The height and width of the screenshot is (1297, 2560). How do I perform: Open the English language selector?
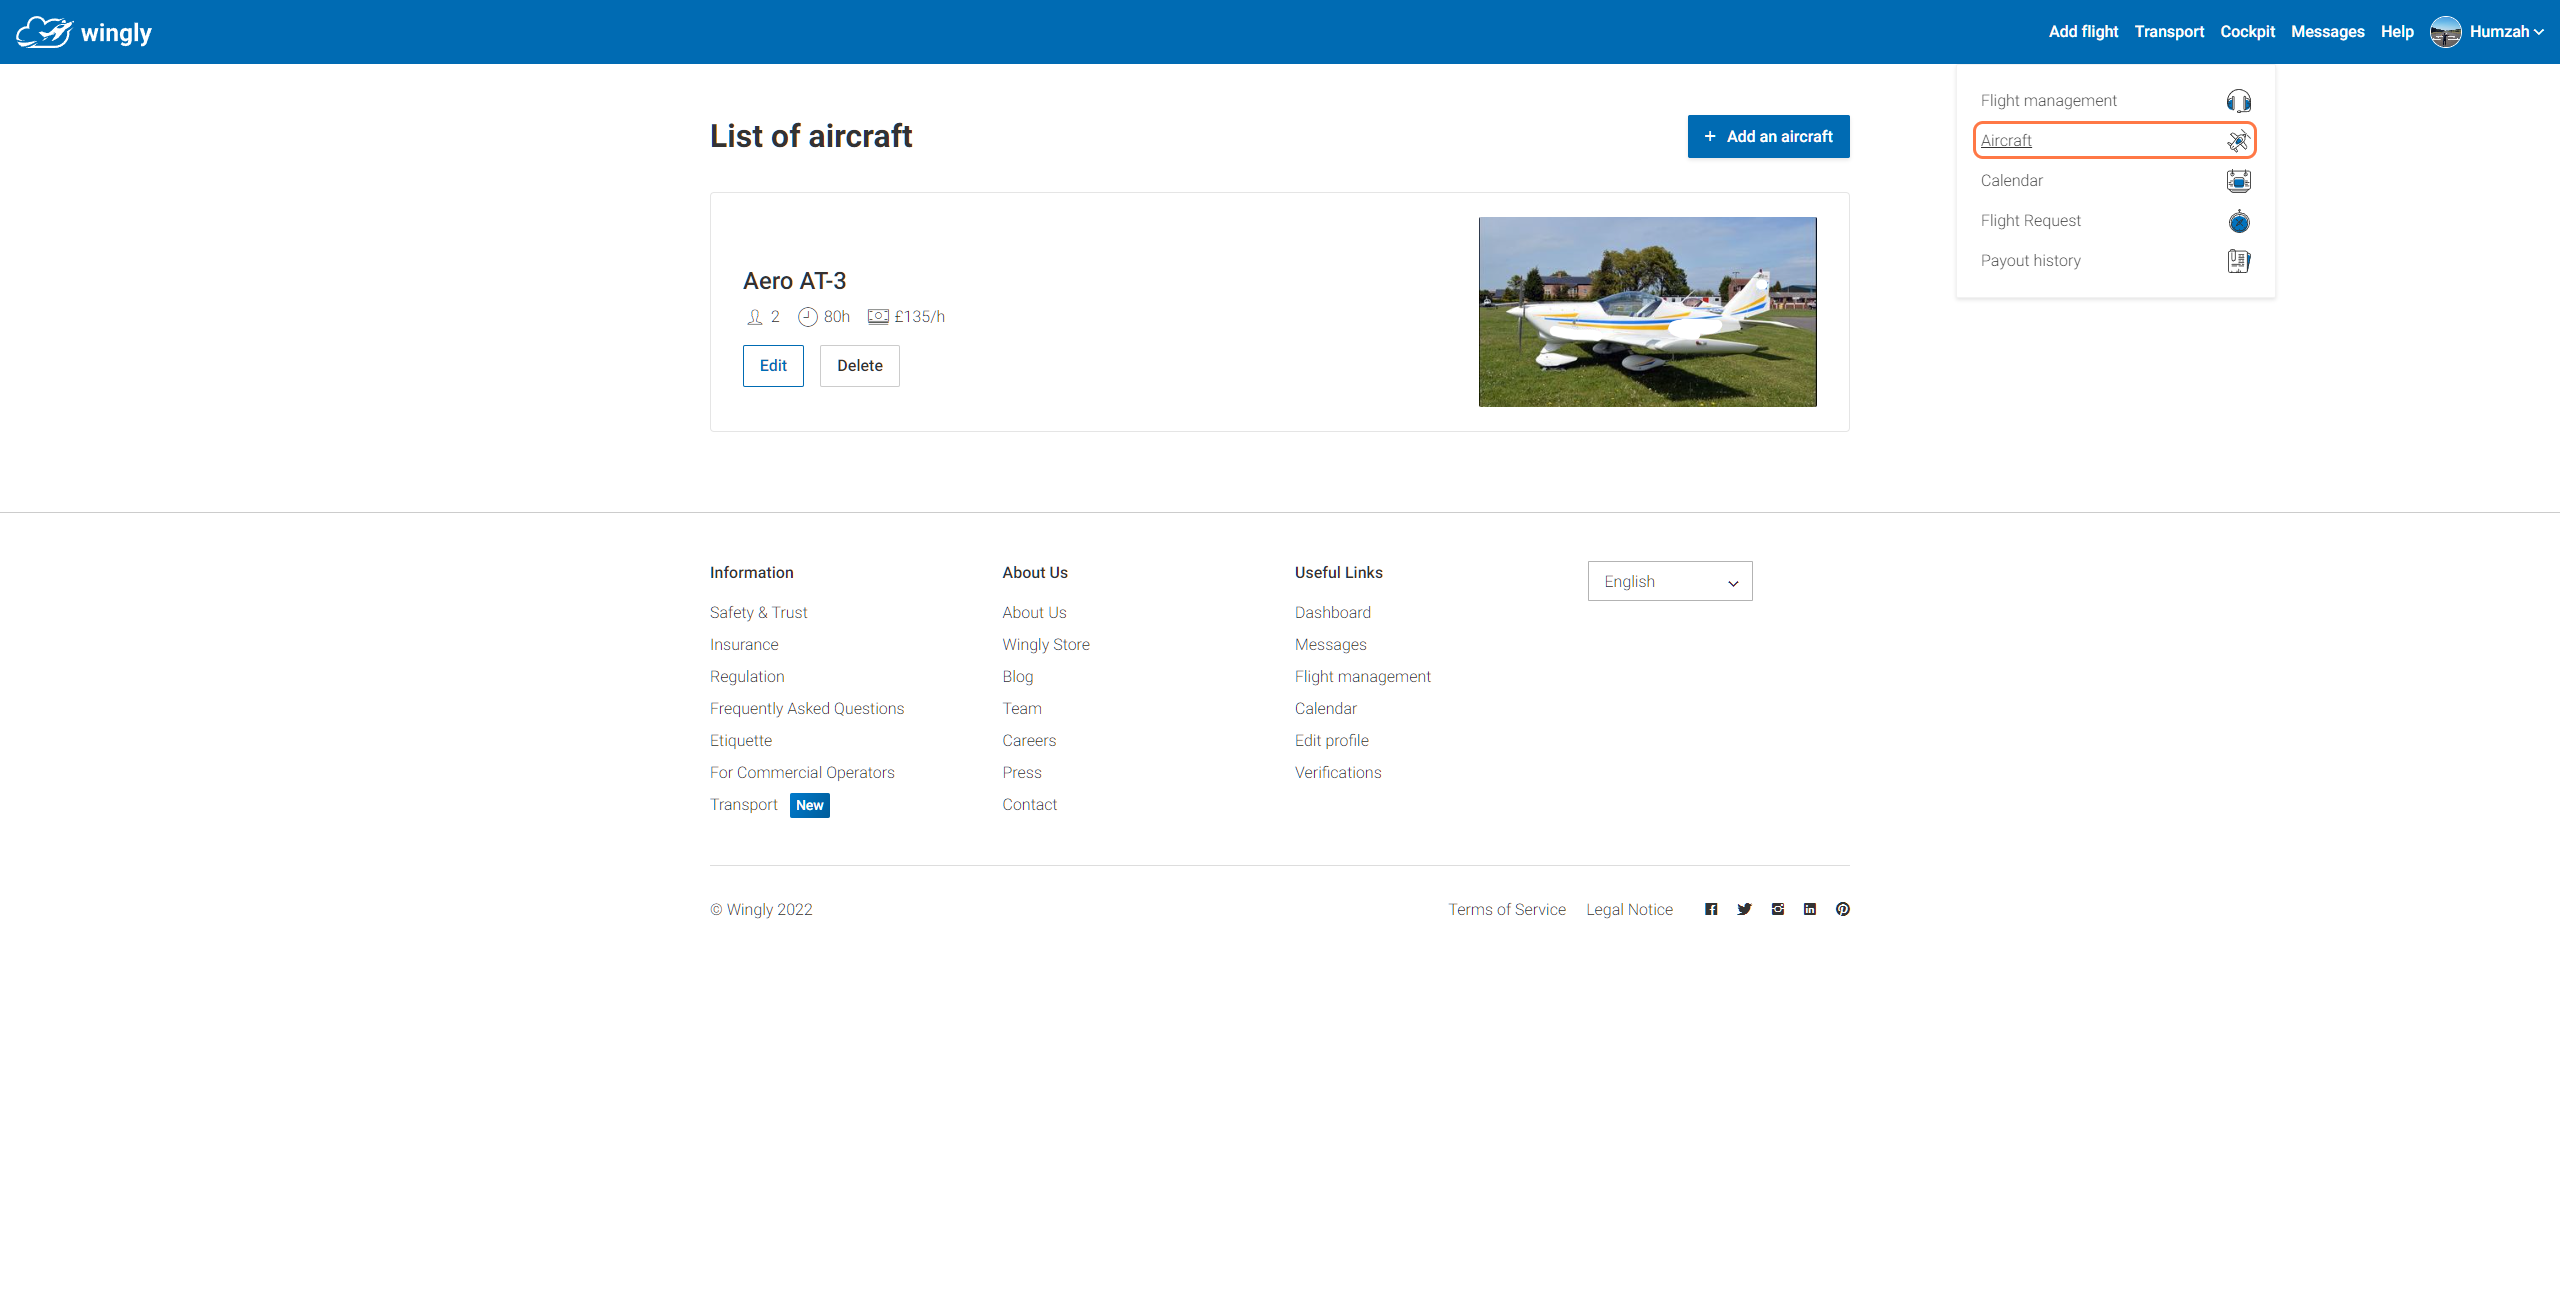pos(1670,581)
